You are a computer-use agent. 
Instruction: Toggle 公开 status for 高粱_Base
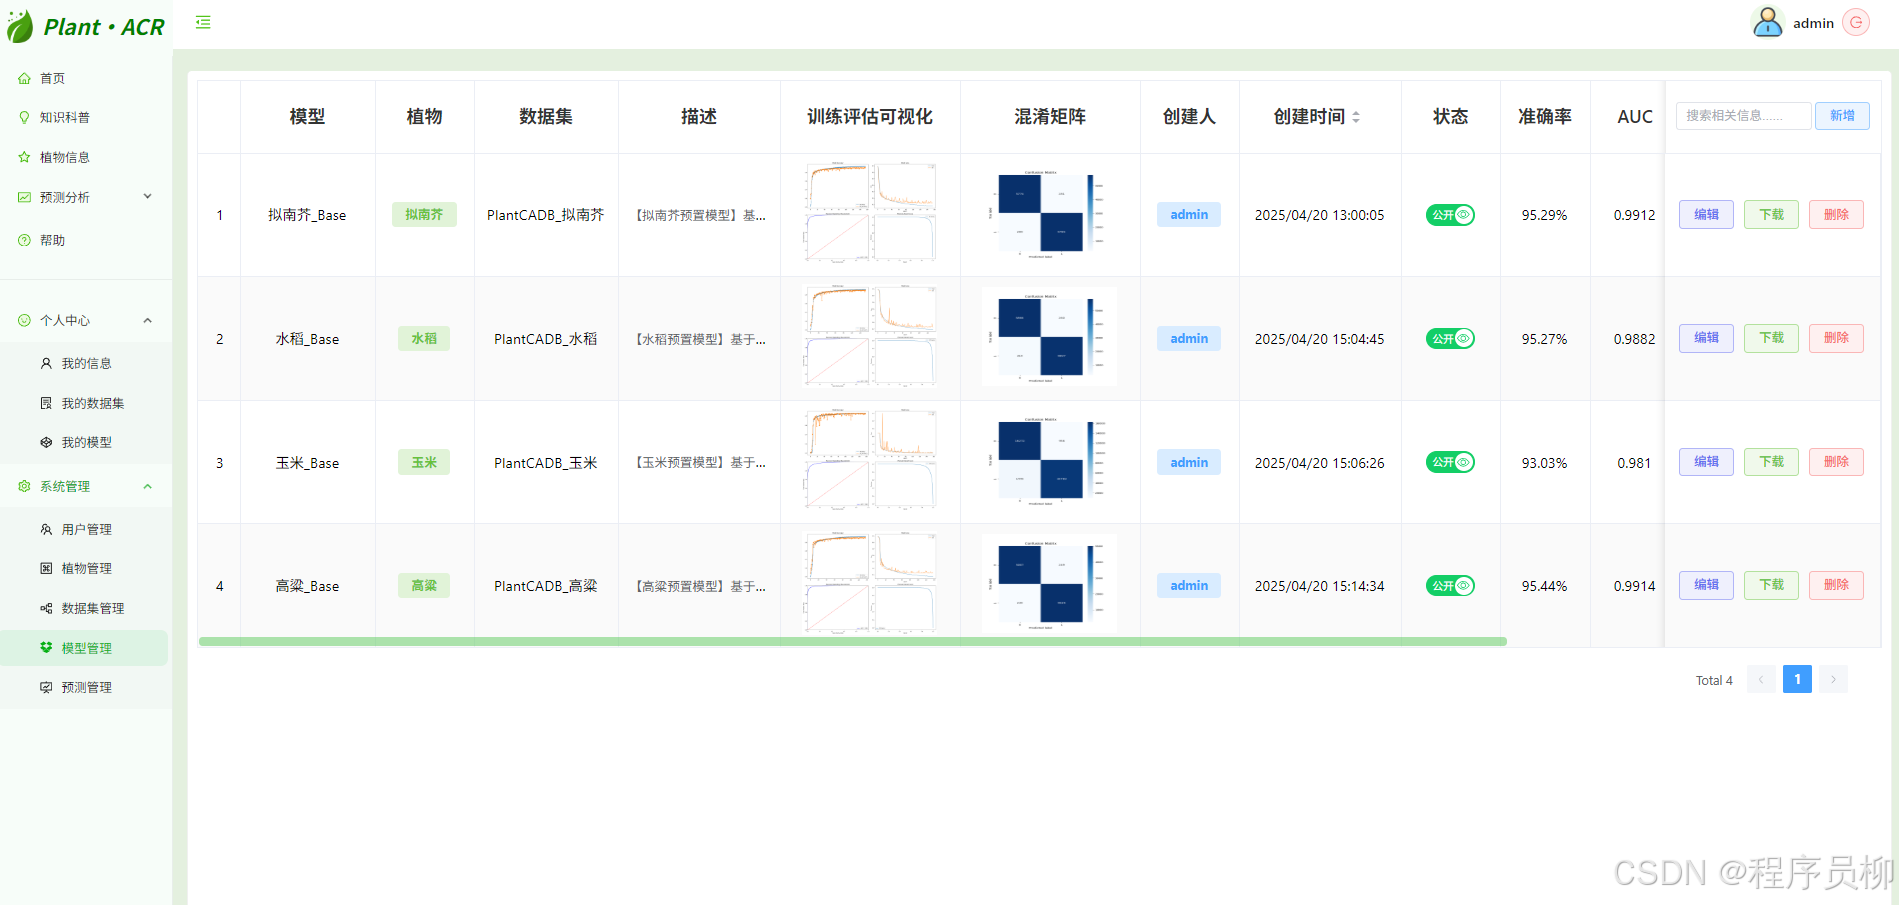(1450, 585)
